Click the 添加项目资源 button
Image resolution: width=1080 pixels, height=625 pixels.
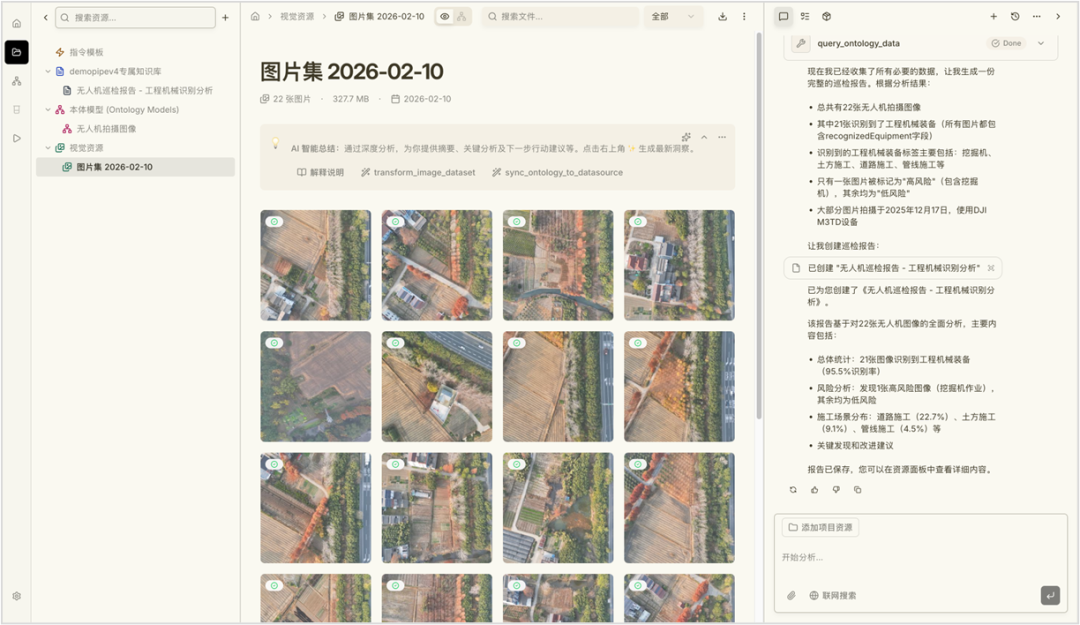point(820,527)
